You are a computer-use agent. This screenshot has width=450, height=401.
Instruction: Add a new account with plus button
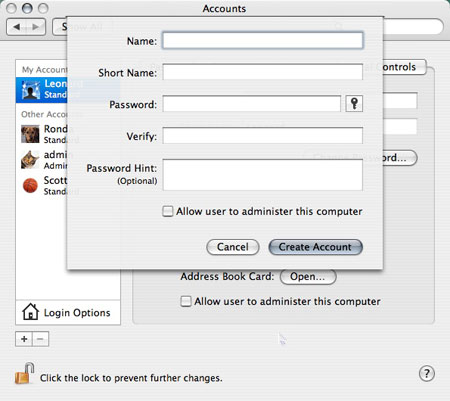click(24, 339)
